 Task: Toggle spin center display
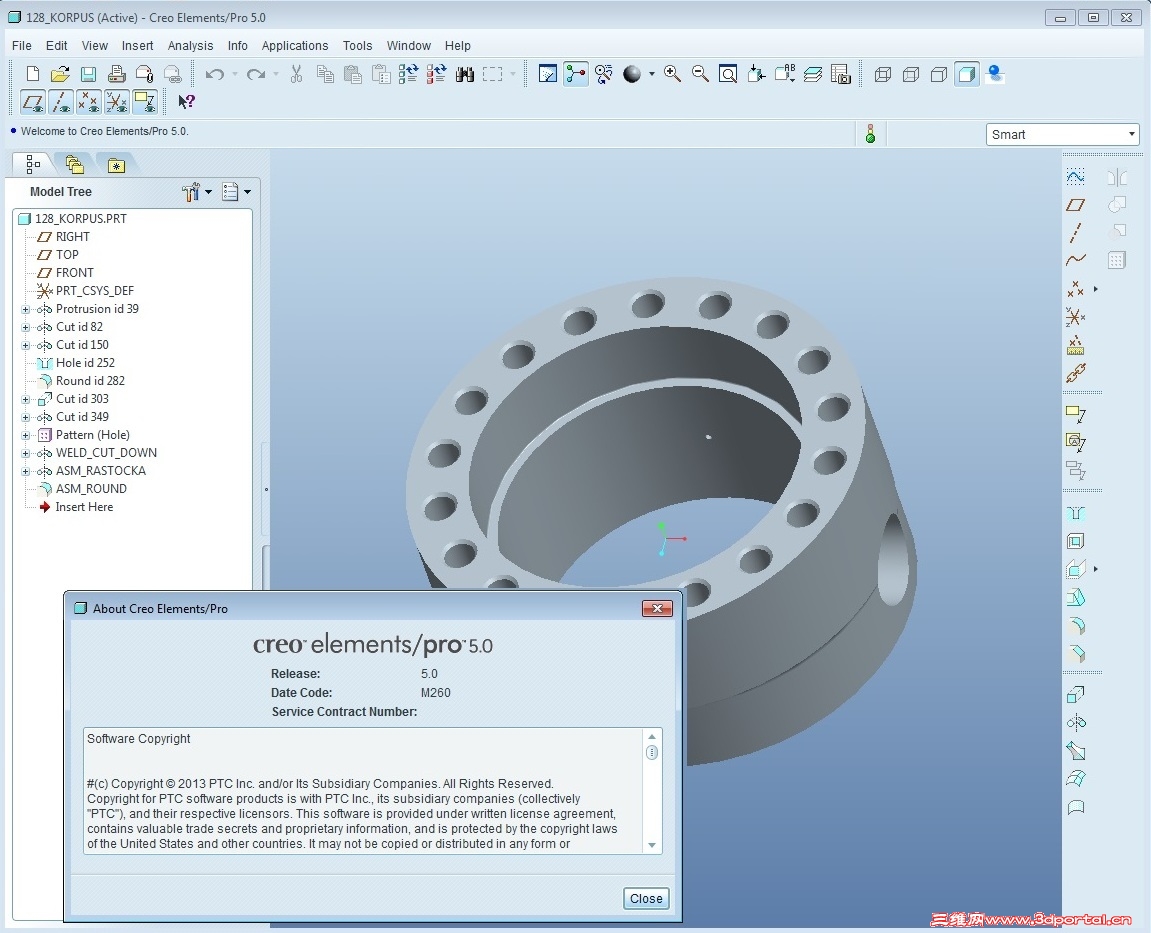(x=576, y=73)
